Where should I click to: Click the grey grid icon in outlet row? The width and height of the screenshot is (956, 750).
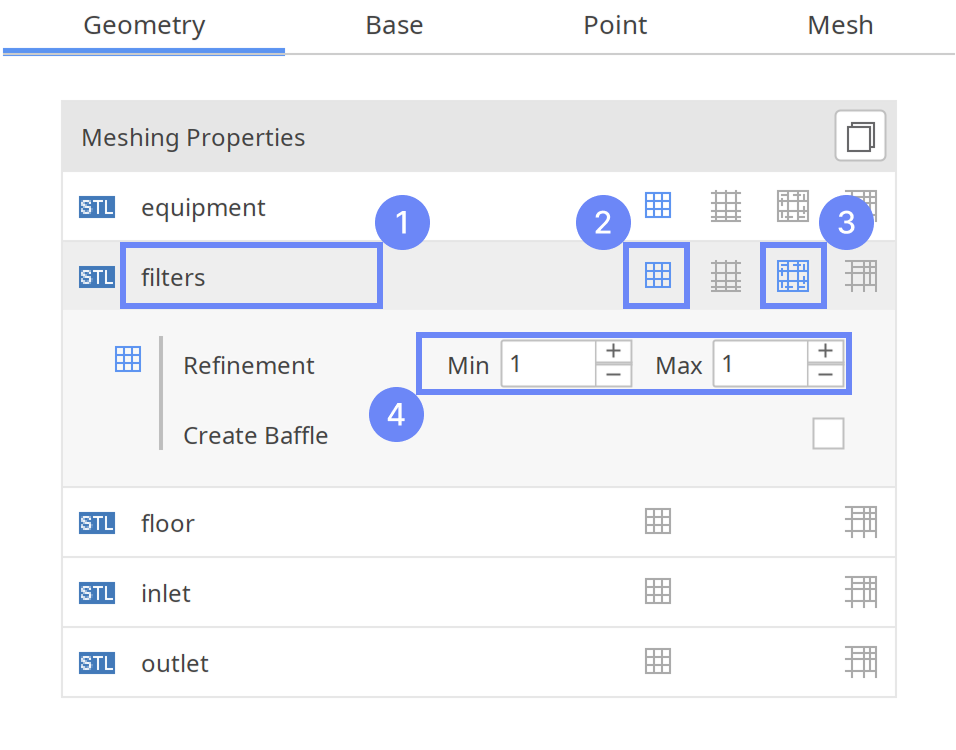pos(657,661)
